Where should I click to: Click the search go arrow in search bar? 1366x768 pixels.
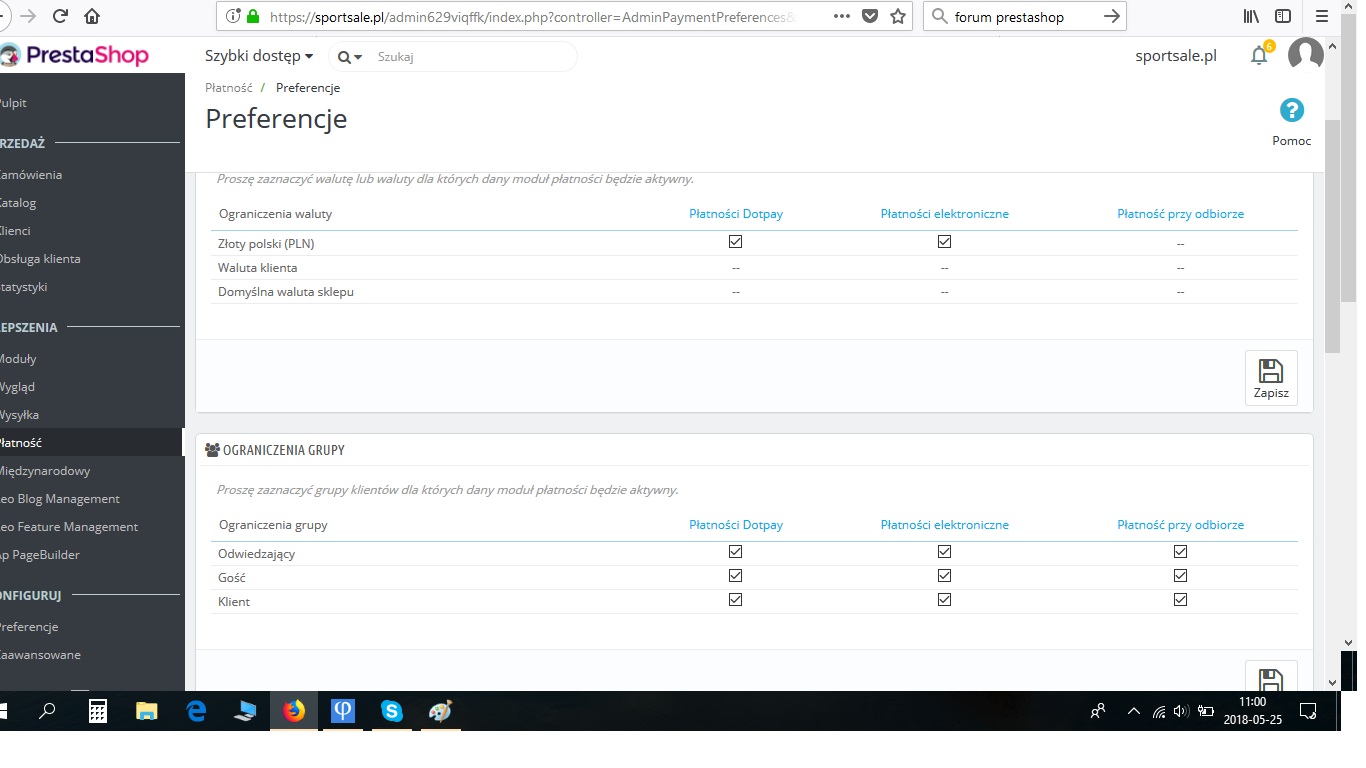coord(1111,16)
